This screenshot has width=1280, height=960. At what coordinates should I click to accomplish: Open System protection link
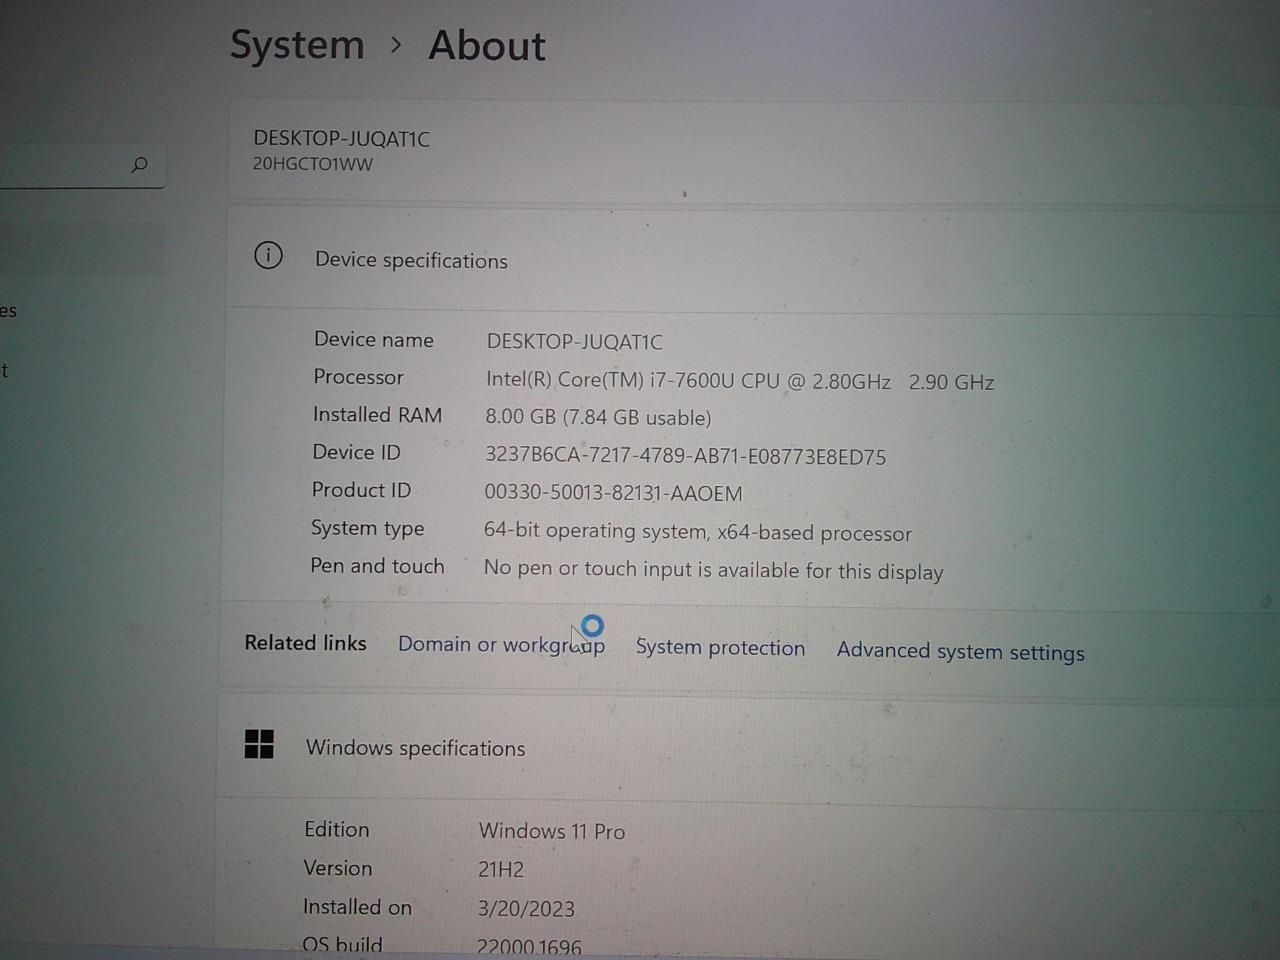click(x=720, y=647)
